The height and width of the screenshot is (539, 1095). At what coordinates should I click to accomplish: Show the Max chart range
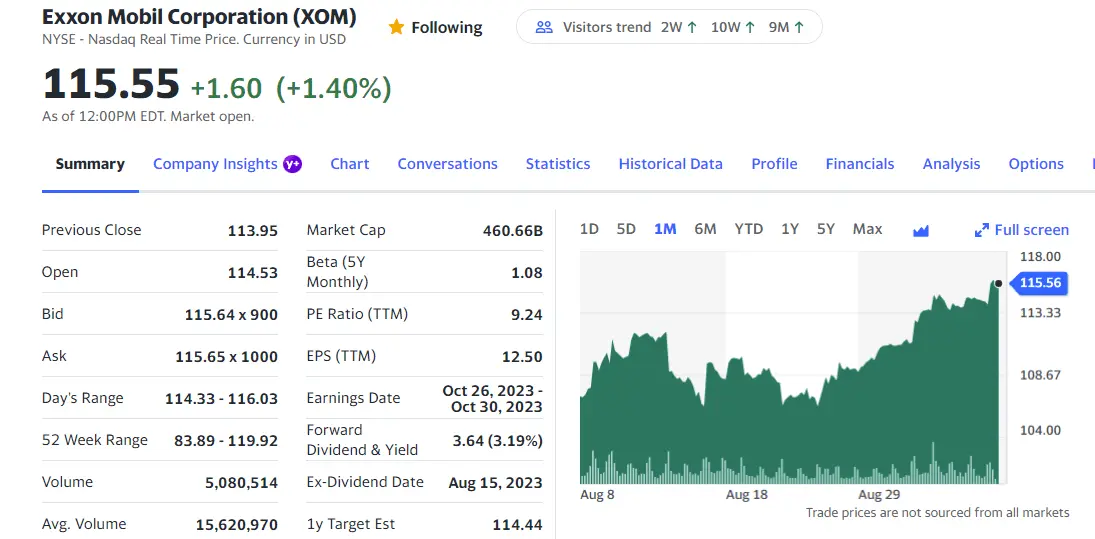[x=867, y=229]
